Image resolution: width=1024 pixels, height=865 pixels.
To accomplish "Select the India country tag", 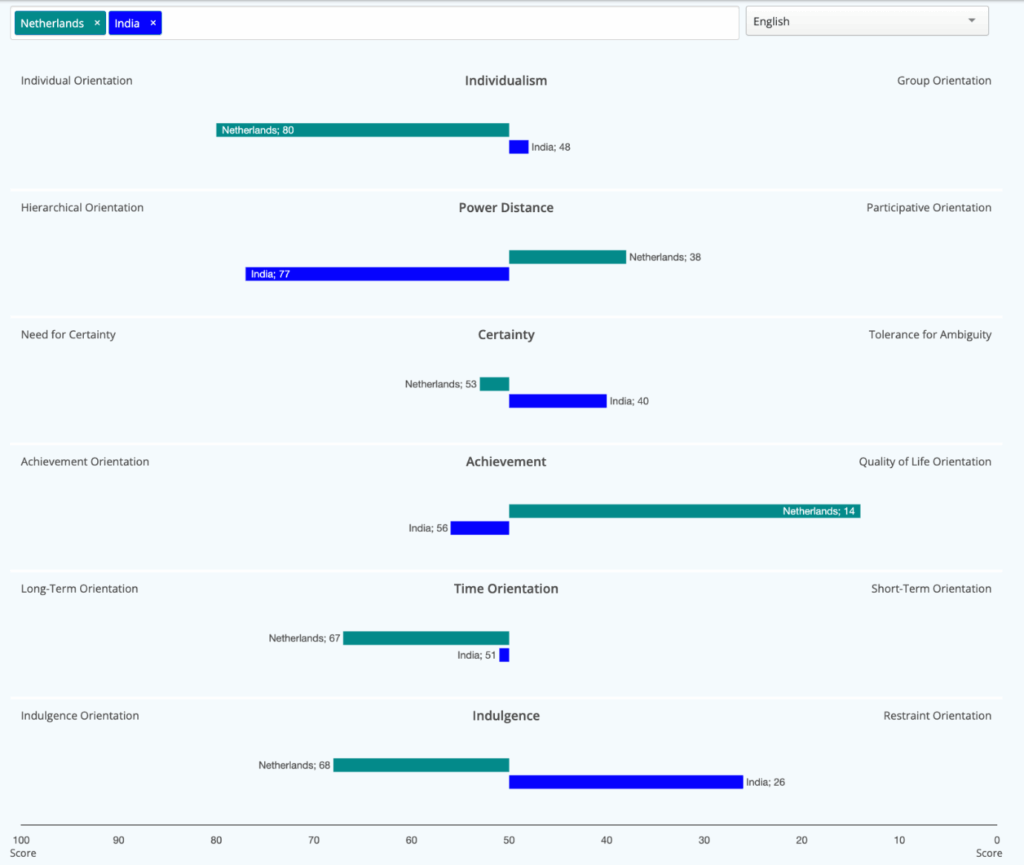I will (x=127, y=23).
